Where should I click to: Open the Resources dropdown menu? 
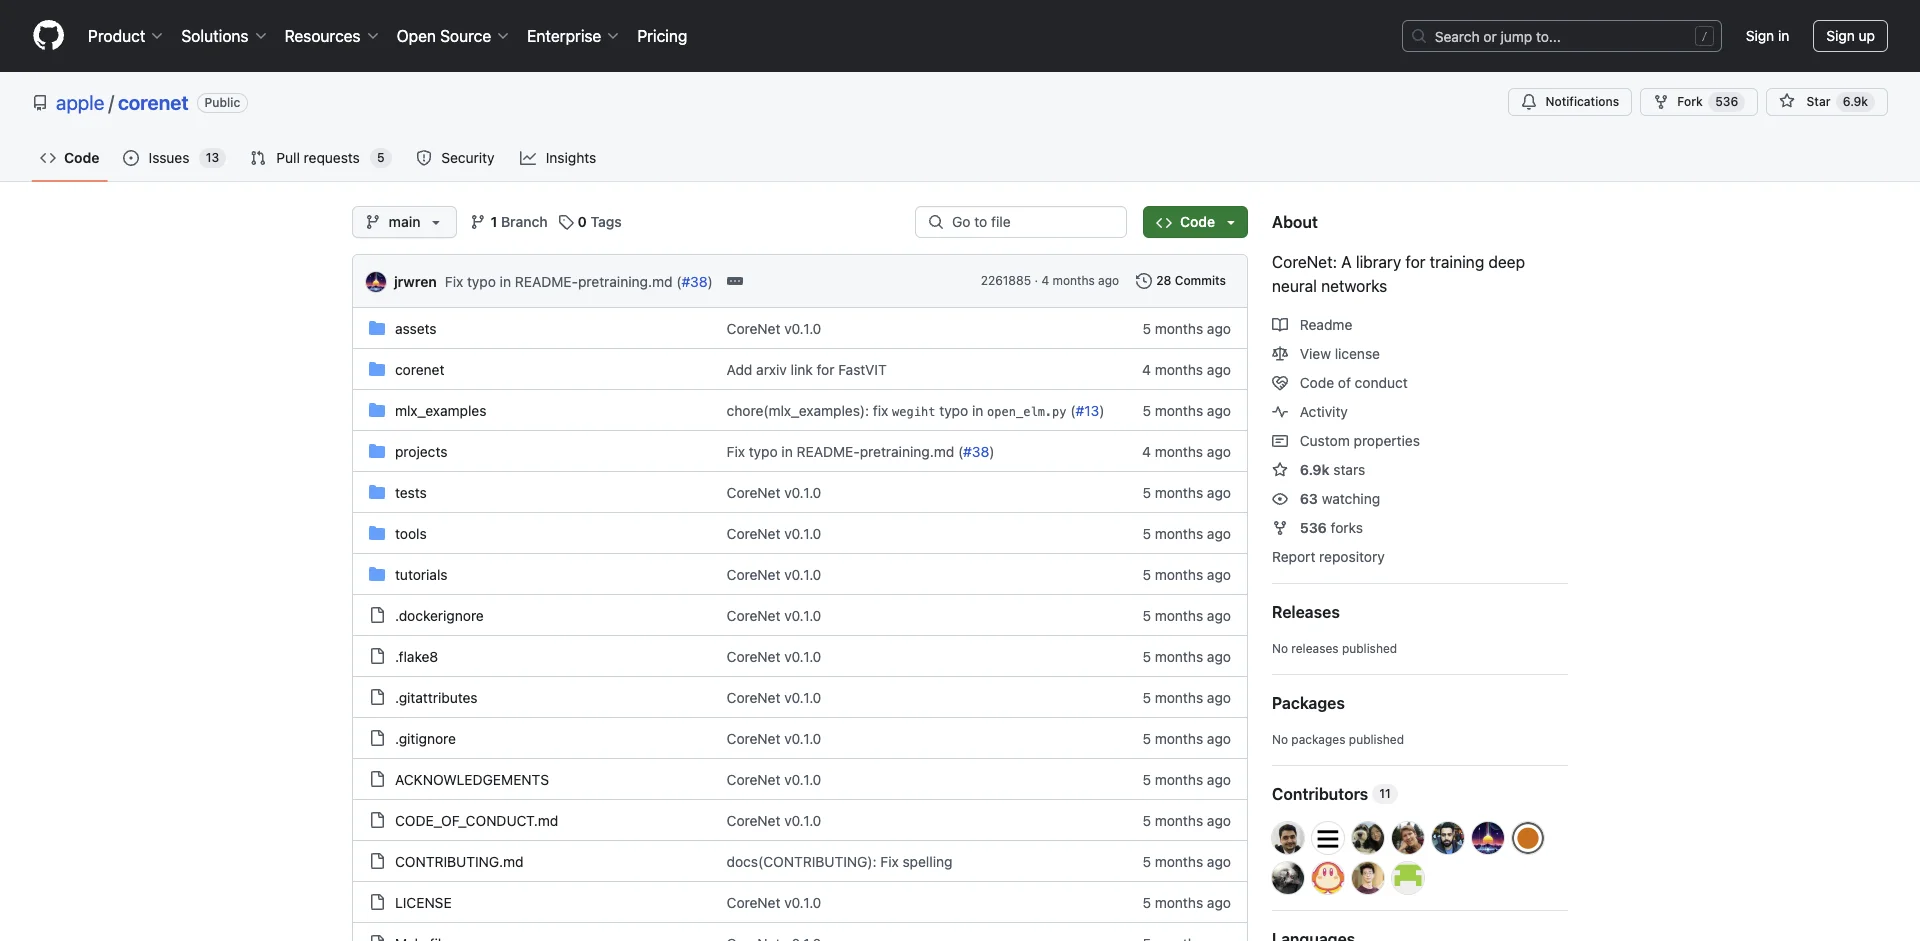coord(331,36)
